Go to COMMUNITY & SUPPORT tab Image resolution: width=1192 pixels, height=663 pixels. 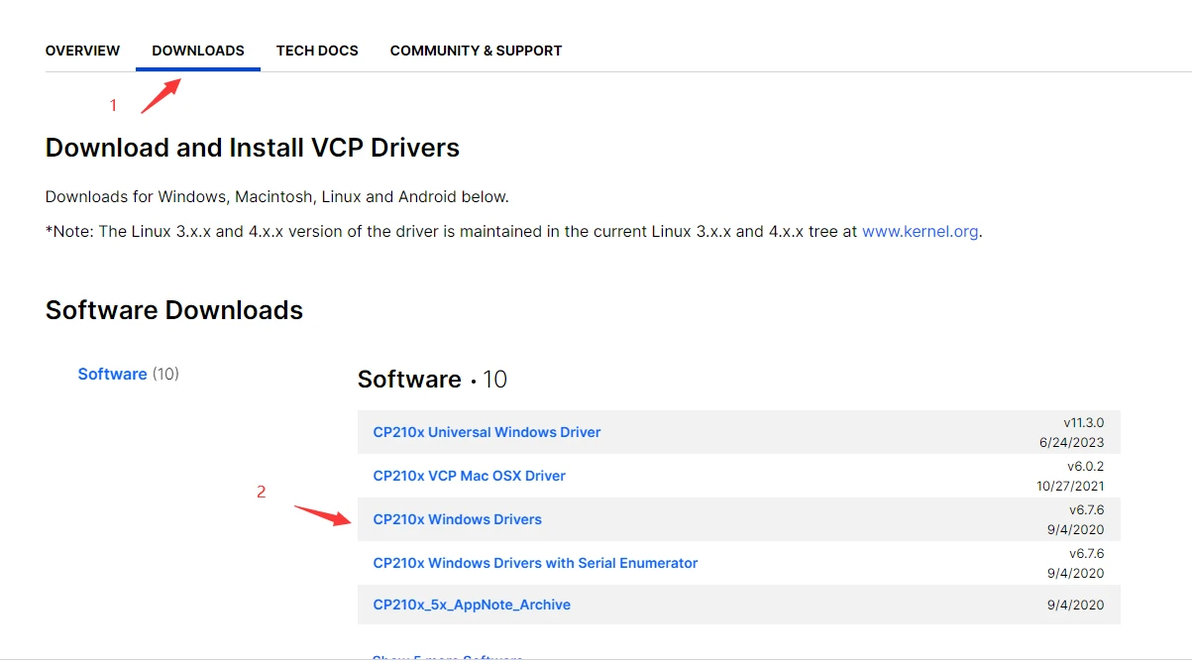click(x=476, y=50)
